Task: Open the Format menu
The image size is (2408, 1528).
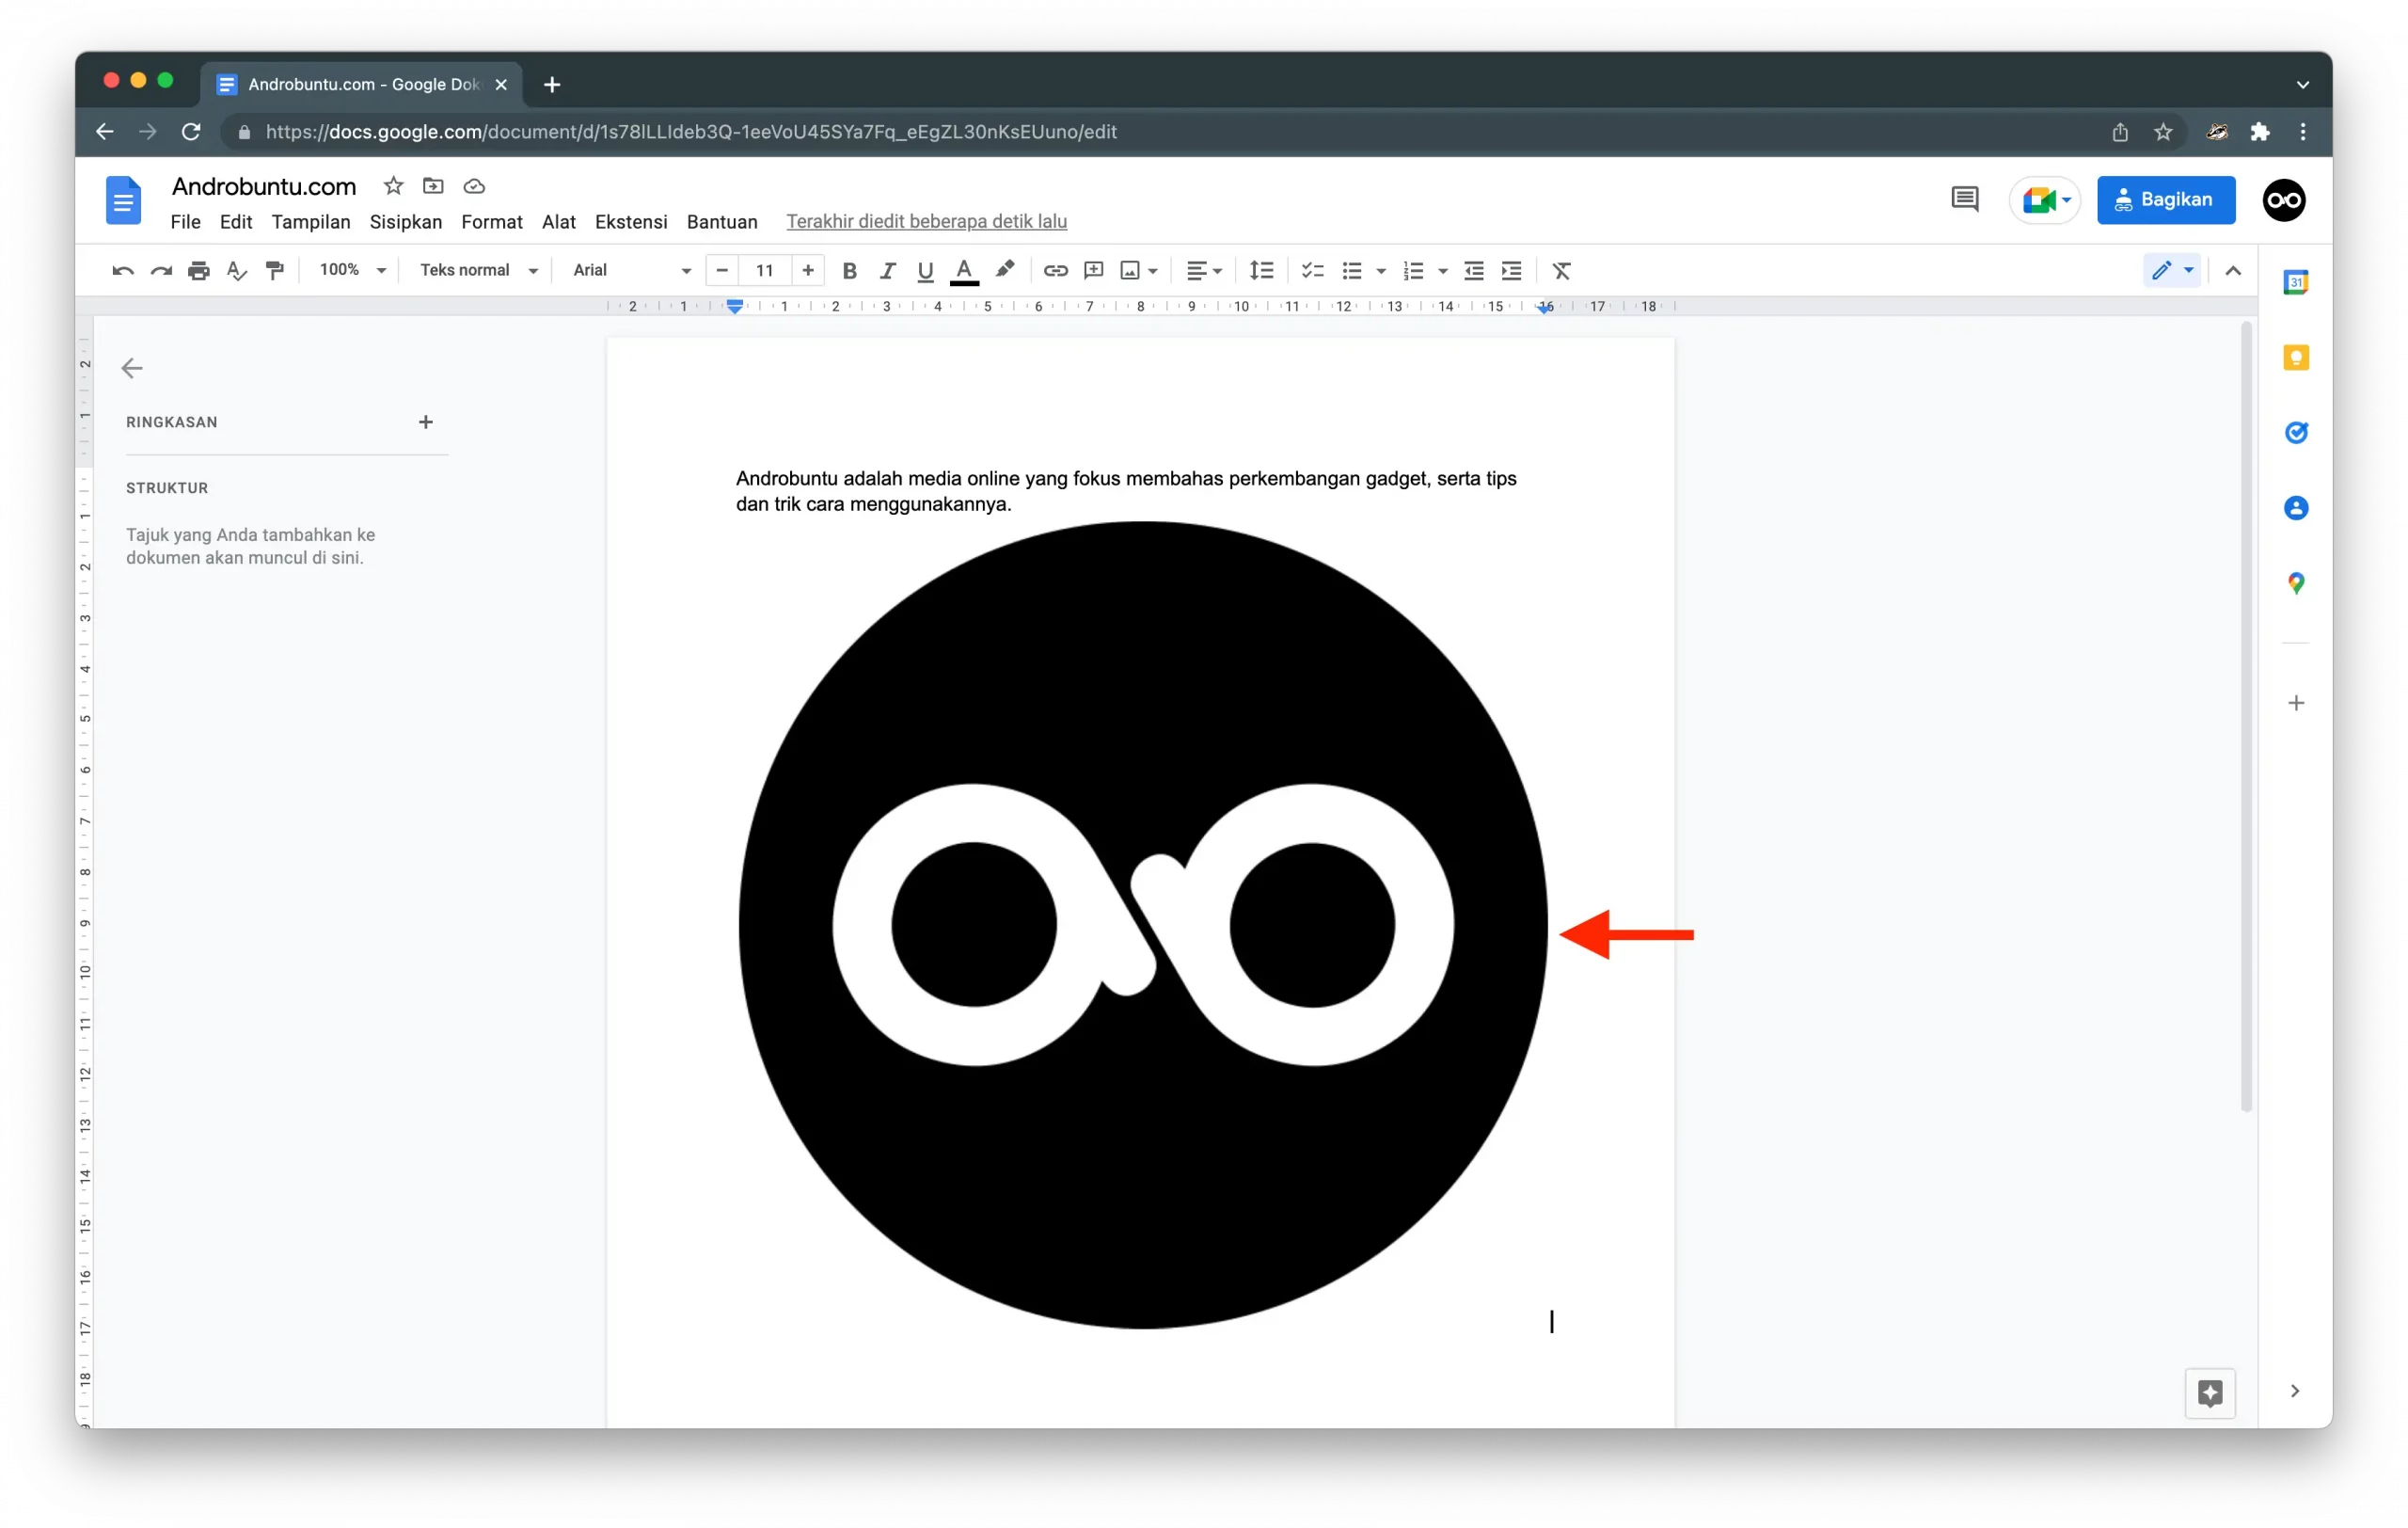Action: 491,222
